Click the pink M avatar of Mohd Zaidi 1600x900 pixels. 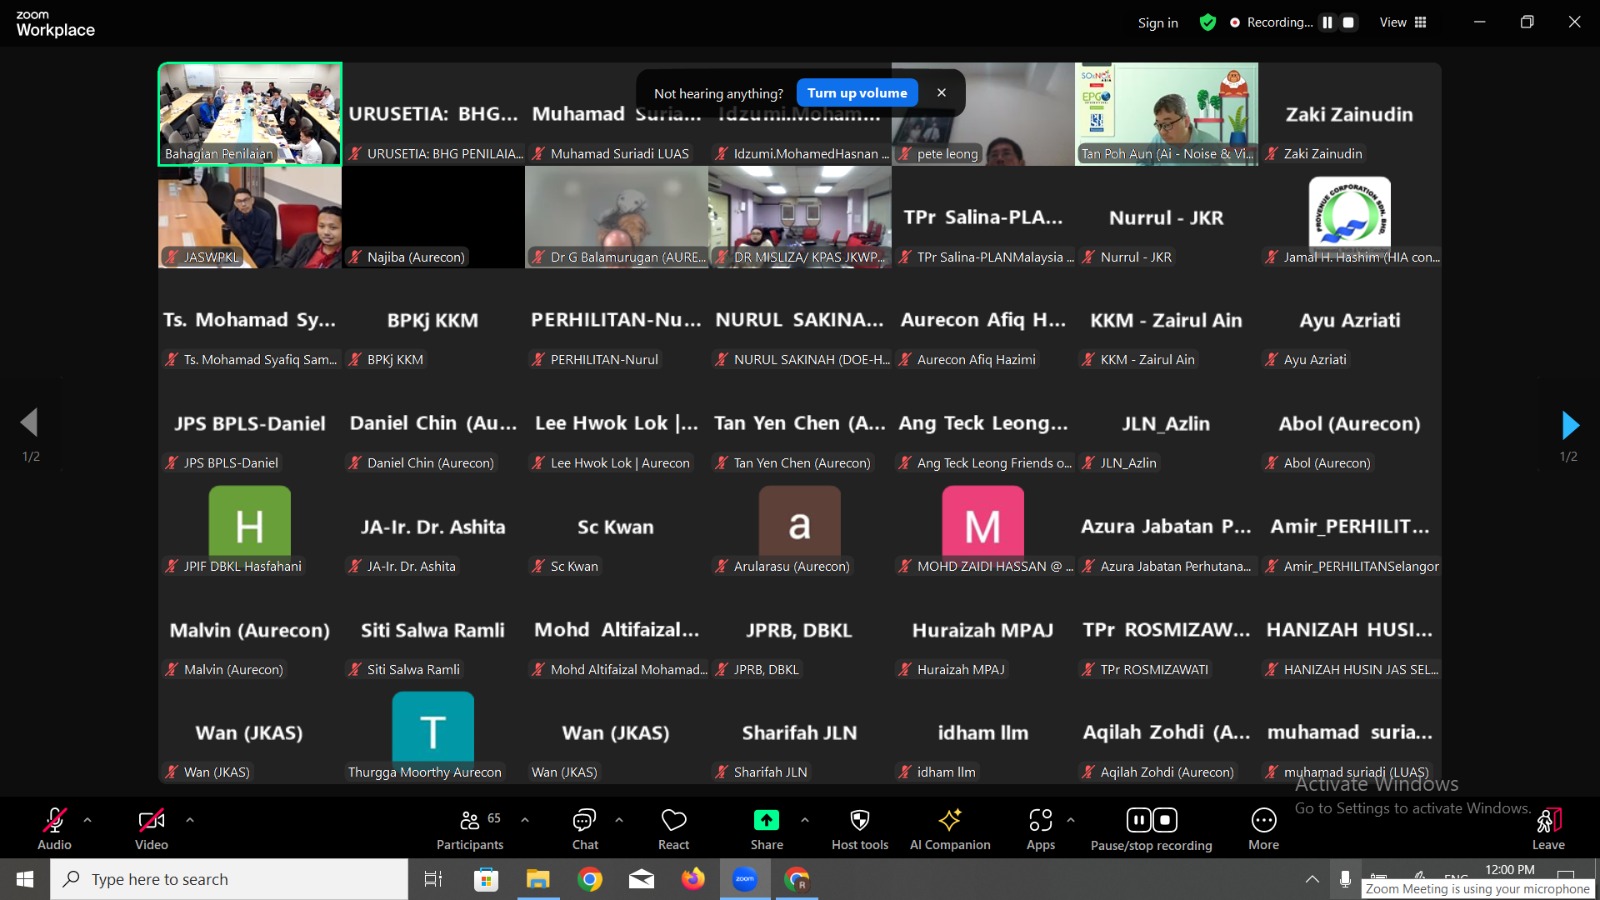click(x=983, y=523)
